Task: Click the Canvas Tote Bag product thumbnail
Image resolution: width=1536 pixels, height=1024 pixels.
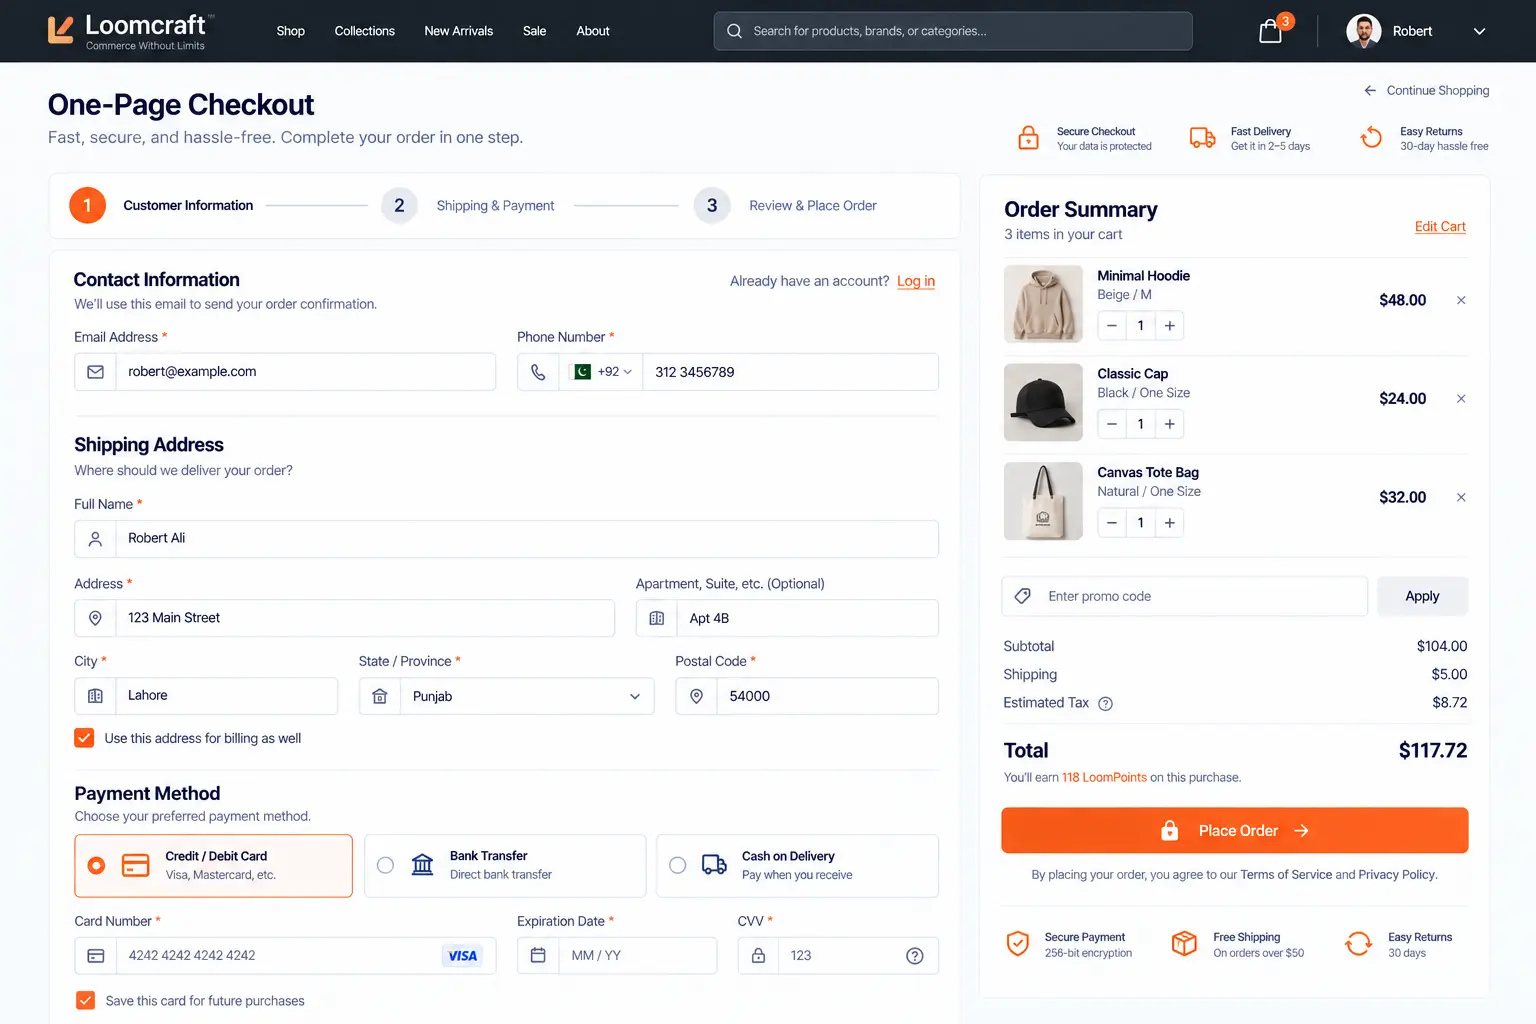Action: [1043, 501]
